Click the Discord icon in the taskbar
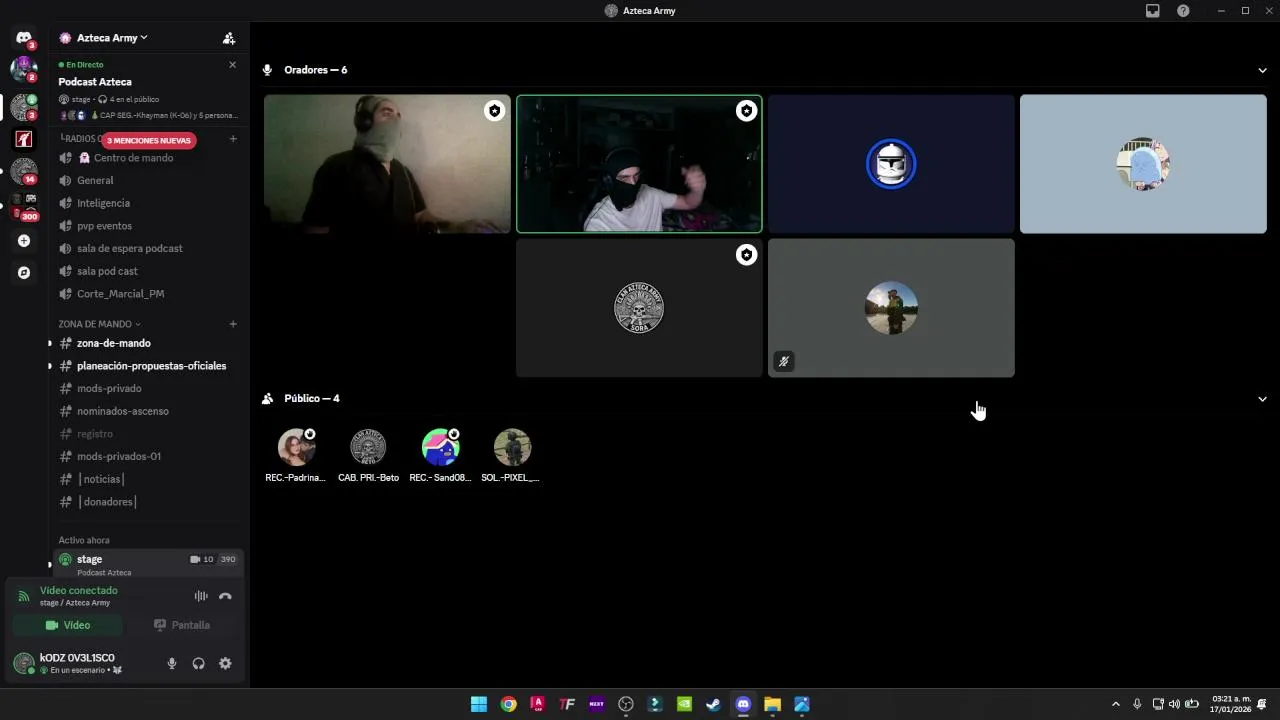 tap(743, 704)
